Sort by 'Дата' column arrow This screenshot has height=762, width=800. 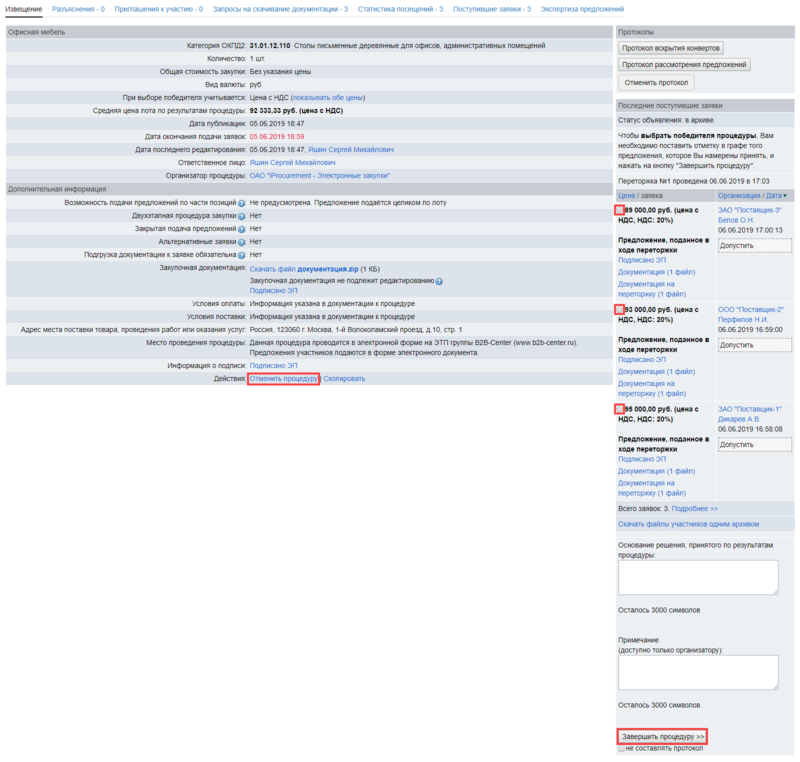[785, 195]
